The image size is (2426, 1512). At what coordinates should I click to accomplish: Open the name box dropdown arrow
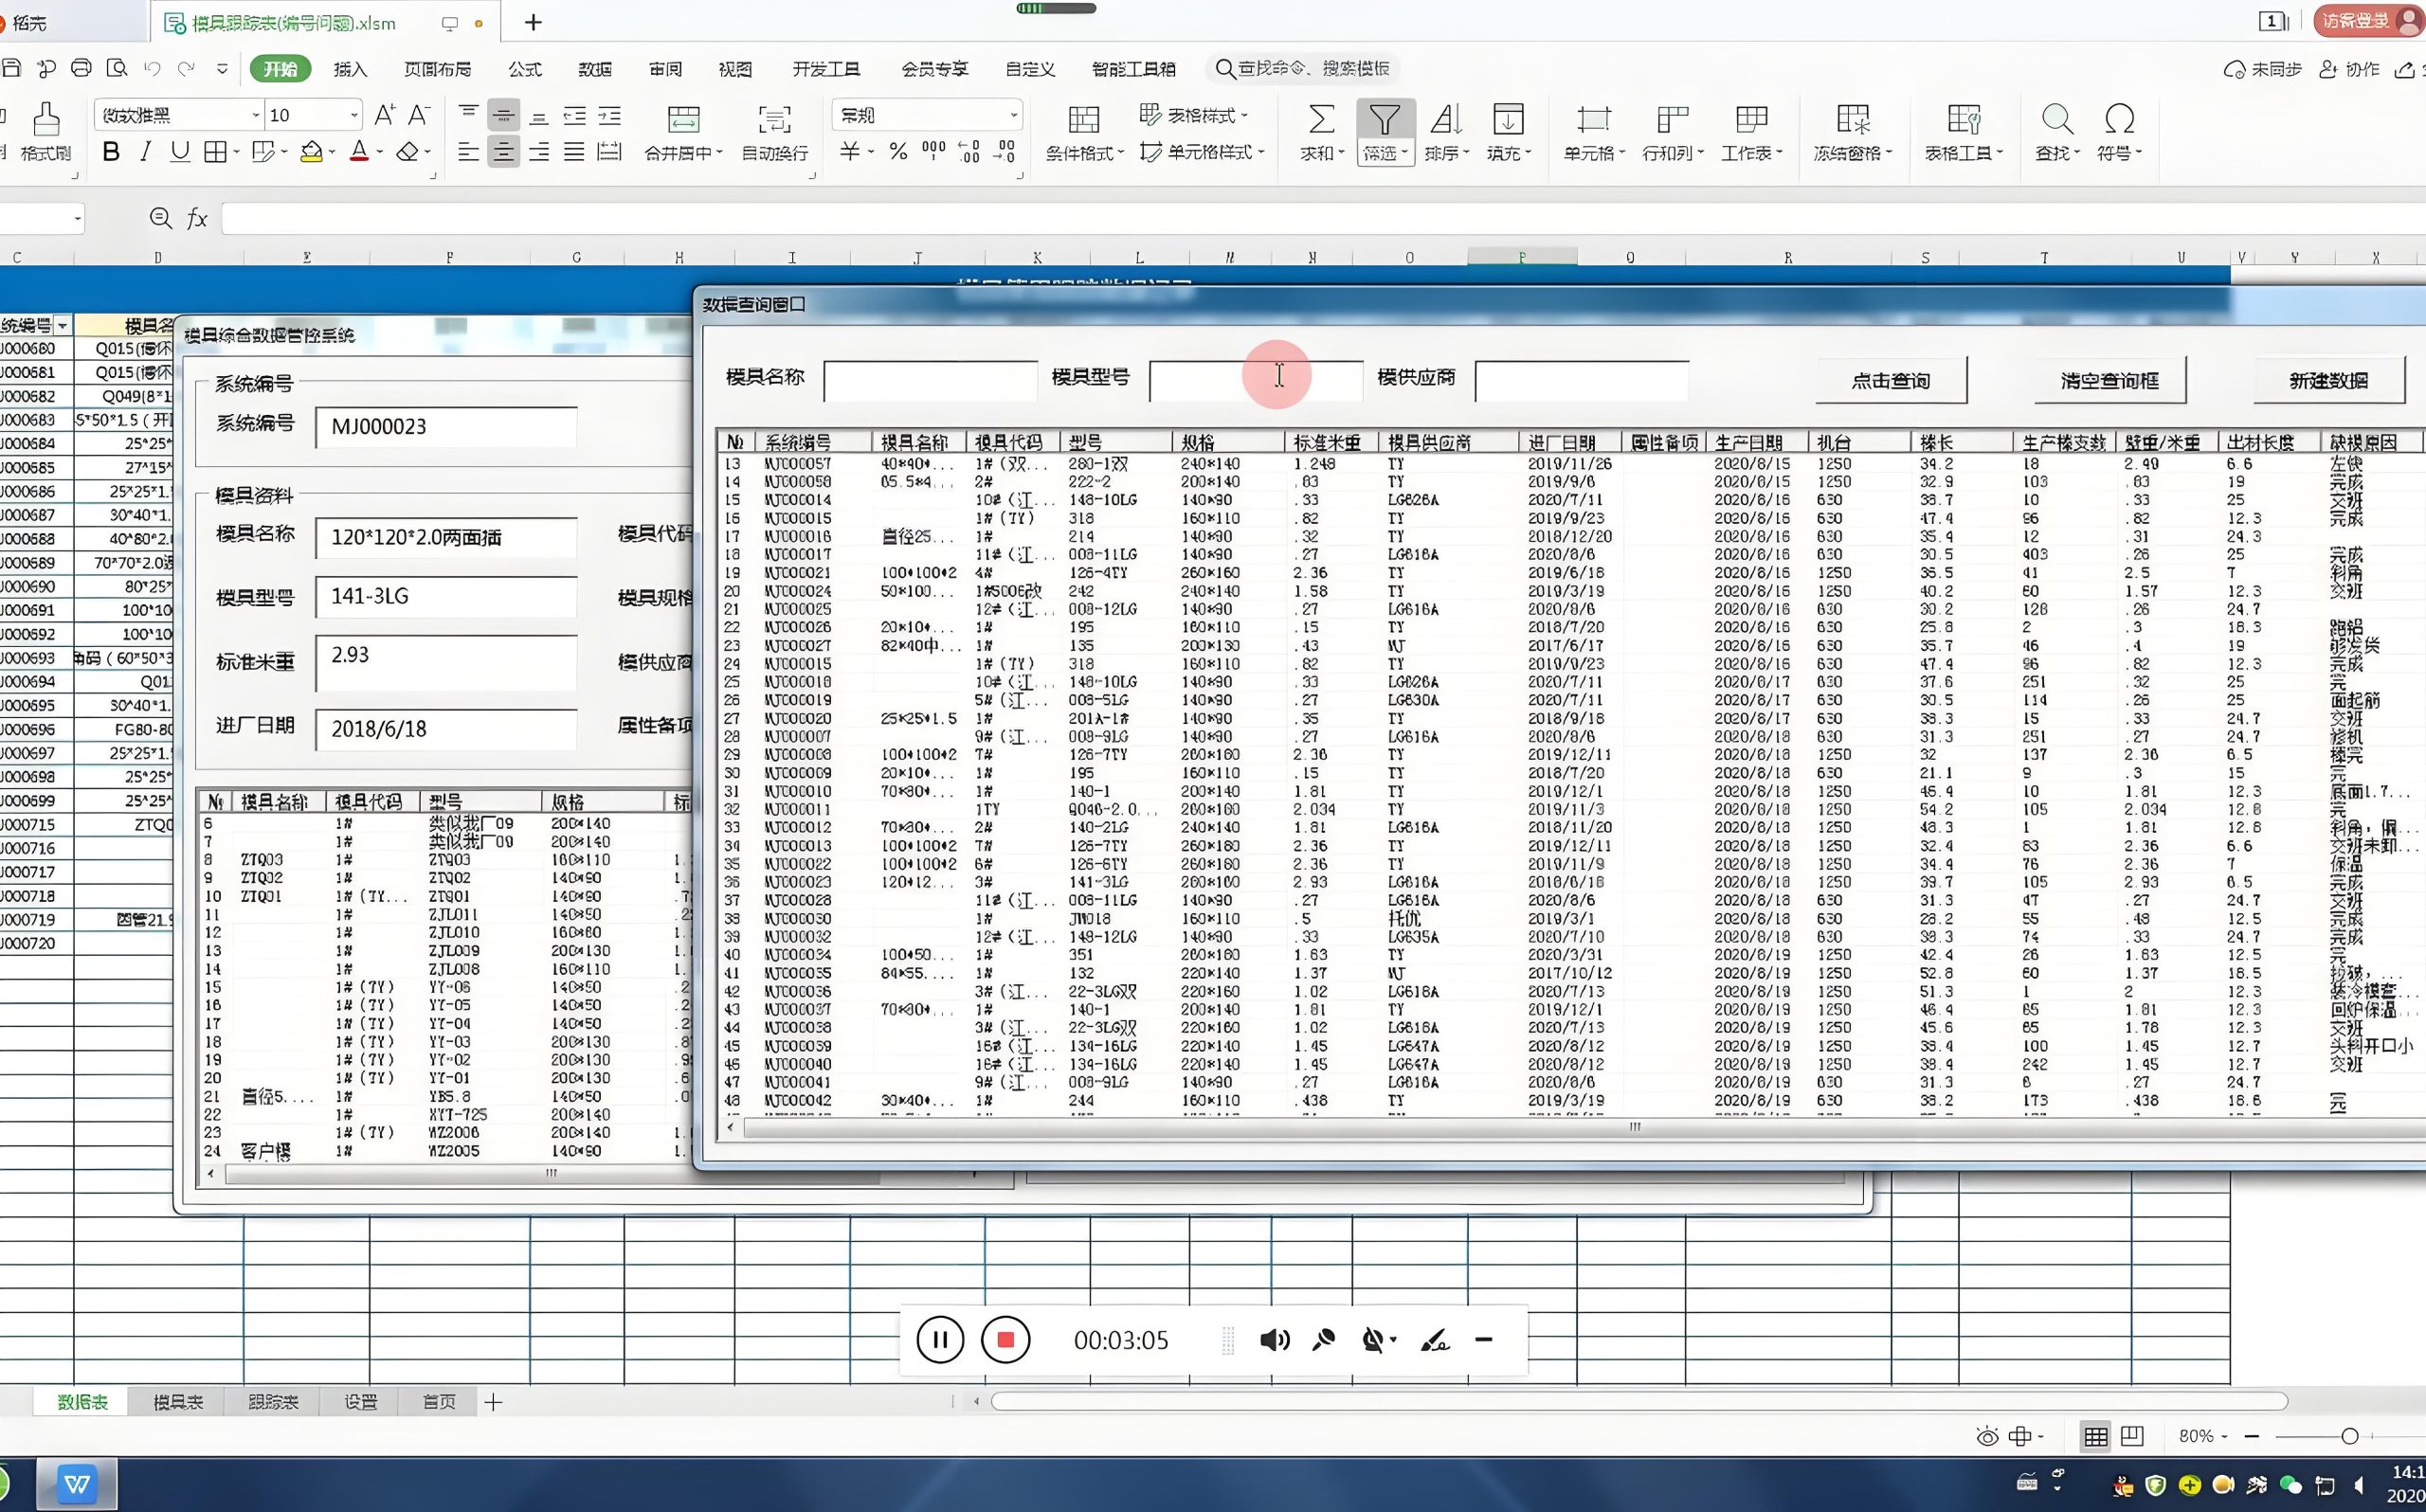point(77,218)
